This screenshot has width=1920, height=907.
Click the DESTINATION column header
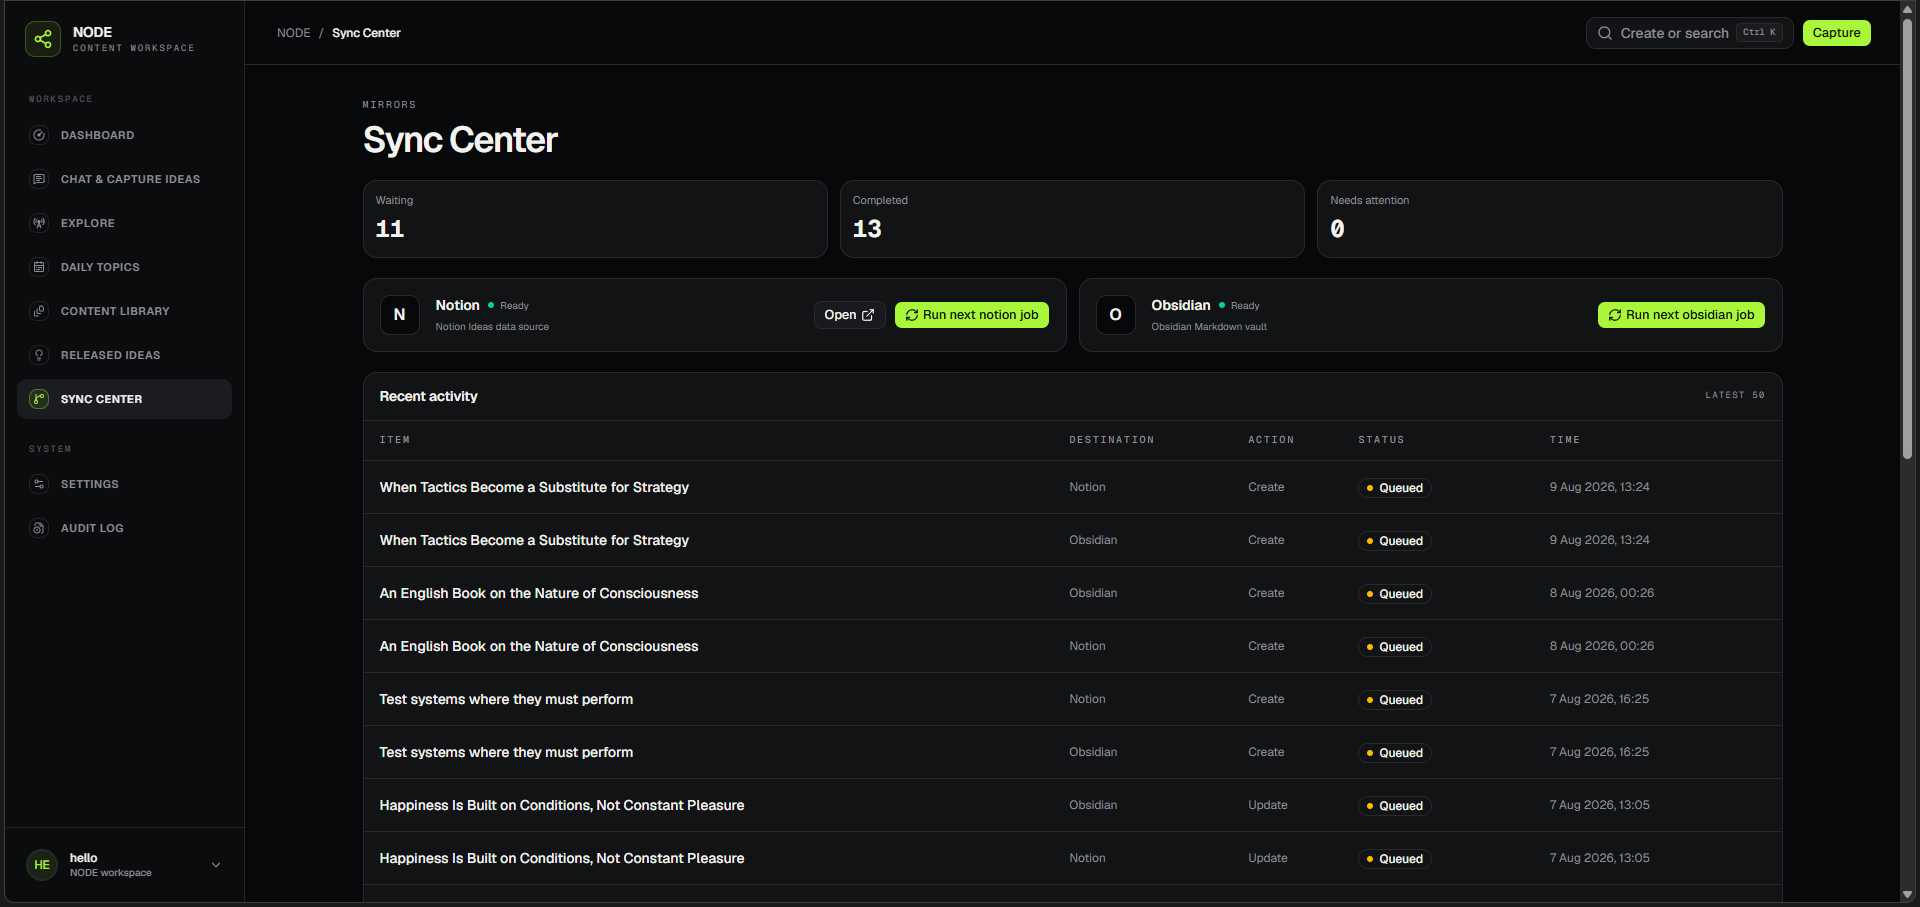click(1111, 440)
